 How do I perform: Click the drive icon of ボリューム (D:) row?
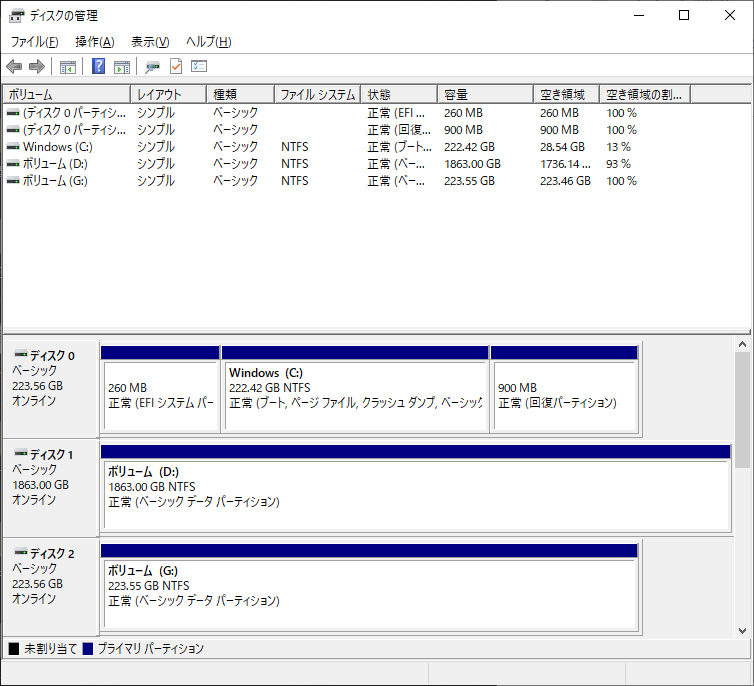(x=13, y=164)
